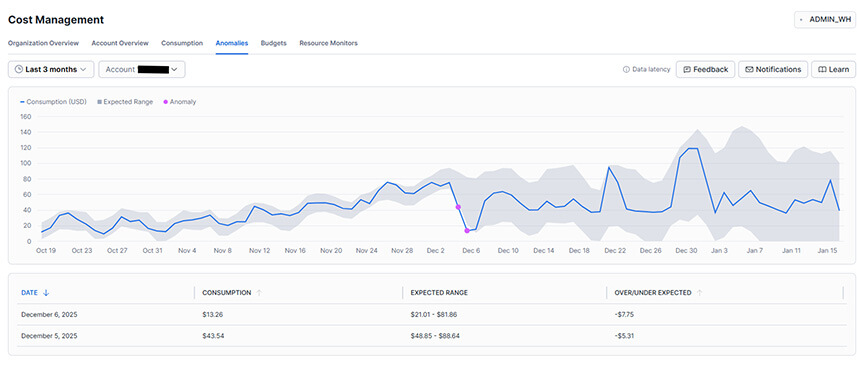Click the Data latency label

click(651, 69)
